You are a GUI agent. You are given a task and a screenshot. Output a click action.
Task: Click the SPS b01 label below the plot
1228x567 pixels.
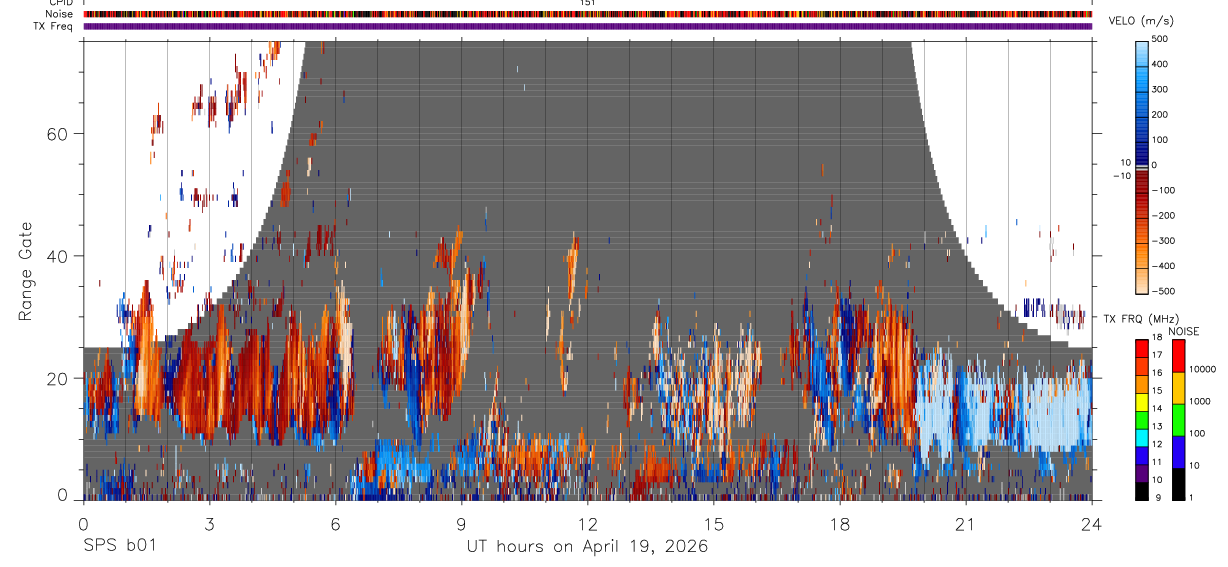119,547
